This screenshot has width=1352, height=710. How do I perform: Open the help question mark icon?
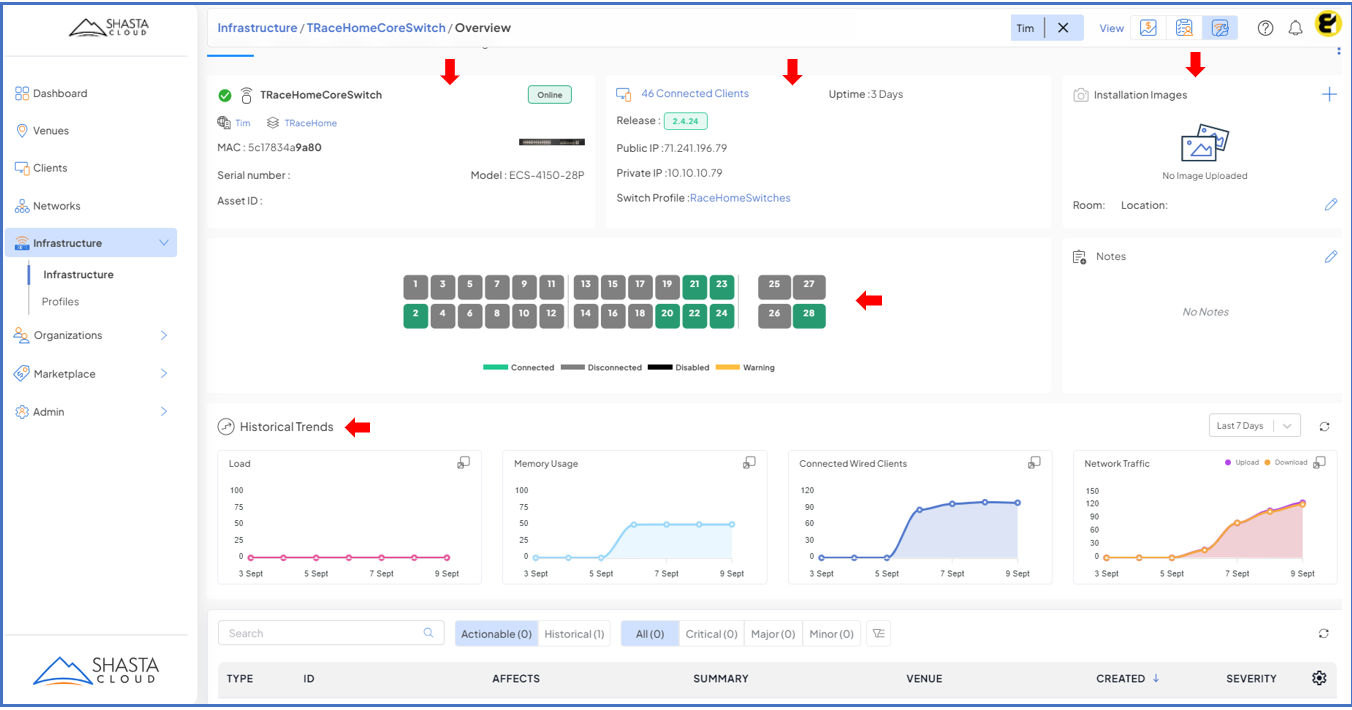tap(1265, 28)
